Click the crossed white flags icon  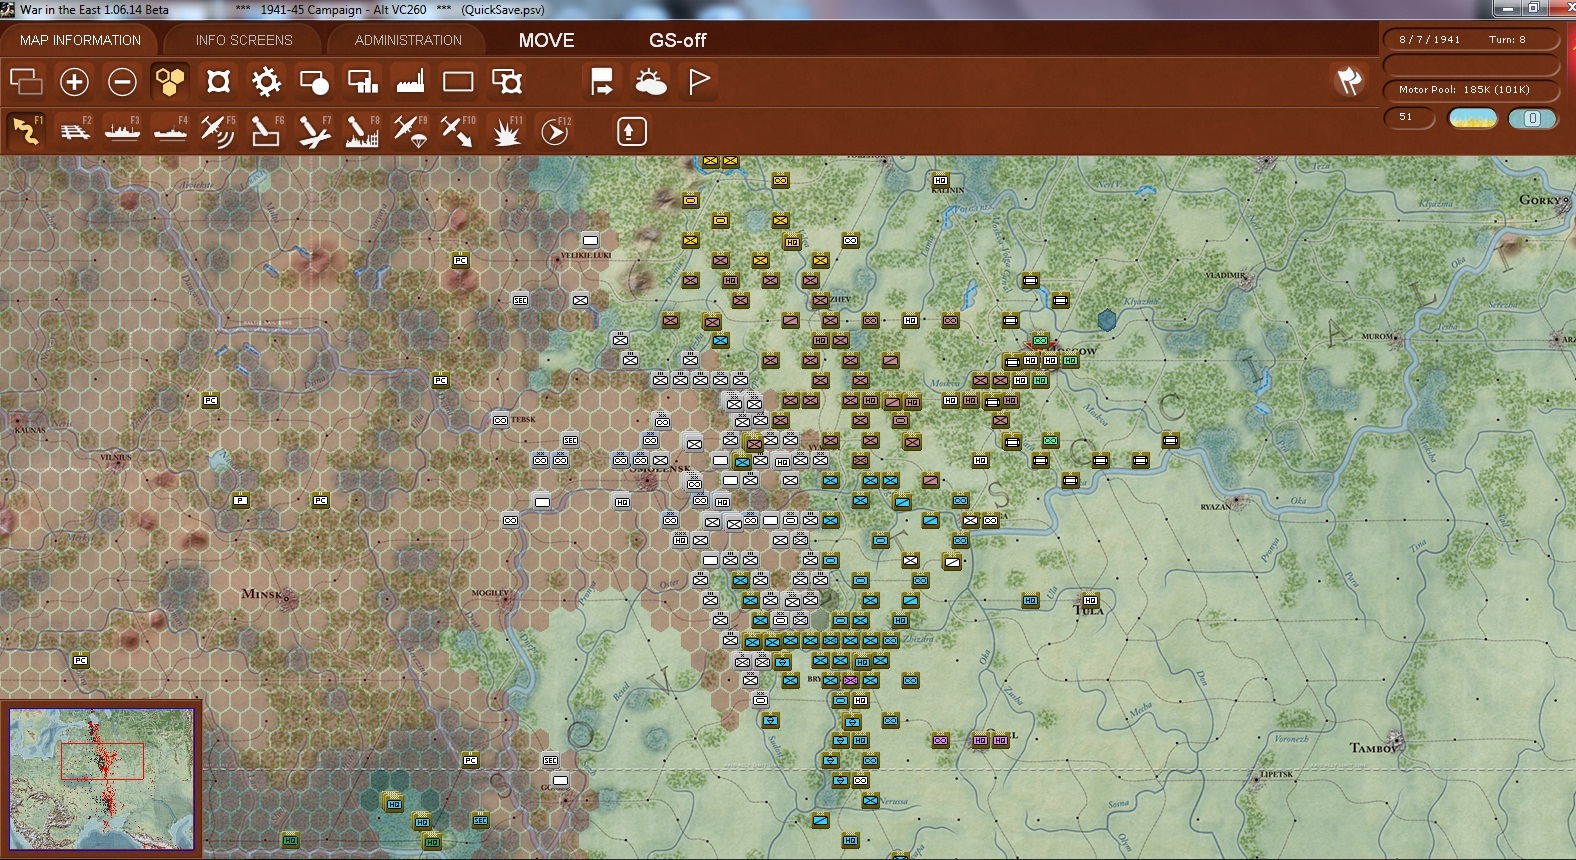(1349, 81)
